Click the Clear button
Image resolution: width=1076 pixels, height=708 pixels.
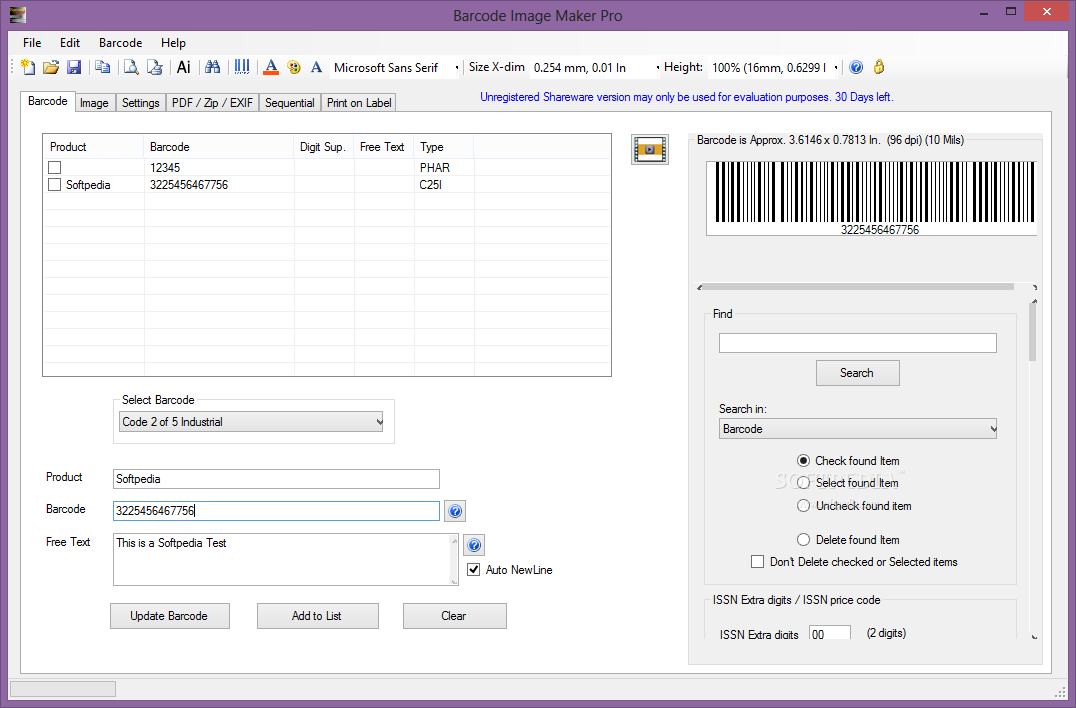(454, 616)
